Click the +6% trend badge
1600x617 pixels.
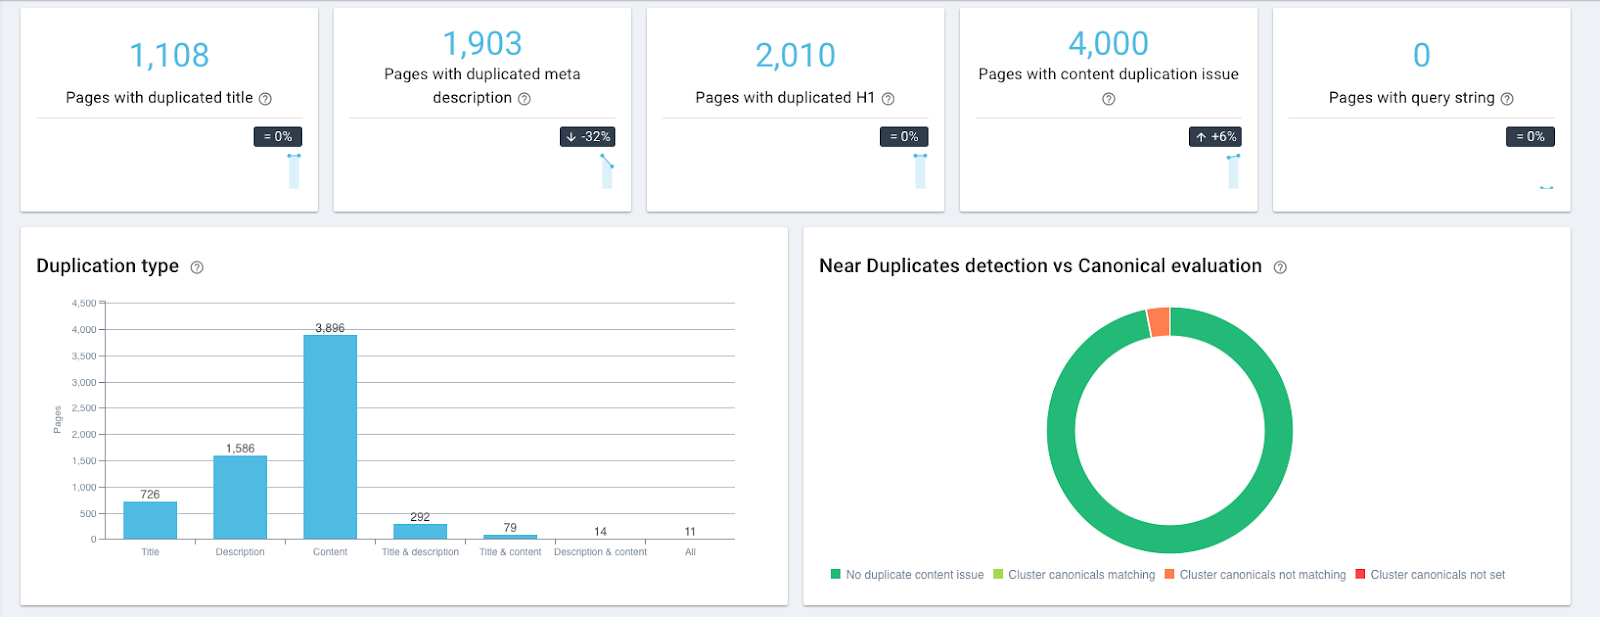point(1215,137)
